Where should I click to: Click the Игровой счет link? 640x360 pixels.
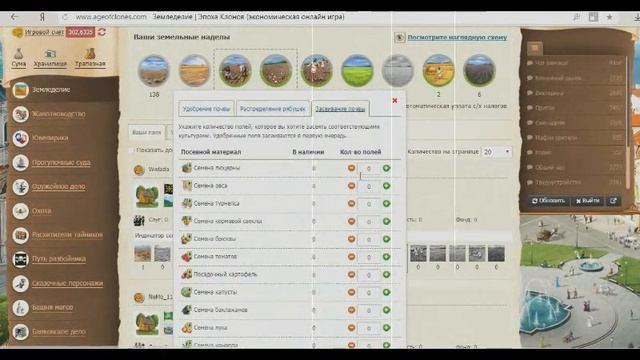tap(44, 32)
